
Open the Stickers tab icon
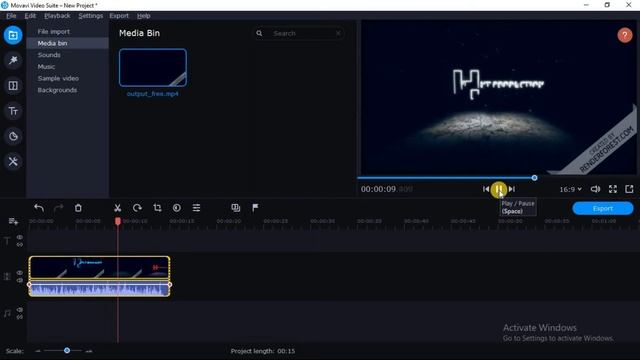[x=13, y=136]
